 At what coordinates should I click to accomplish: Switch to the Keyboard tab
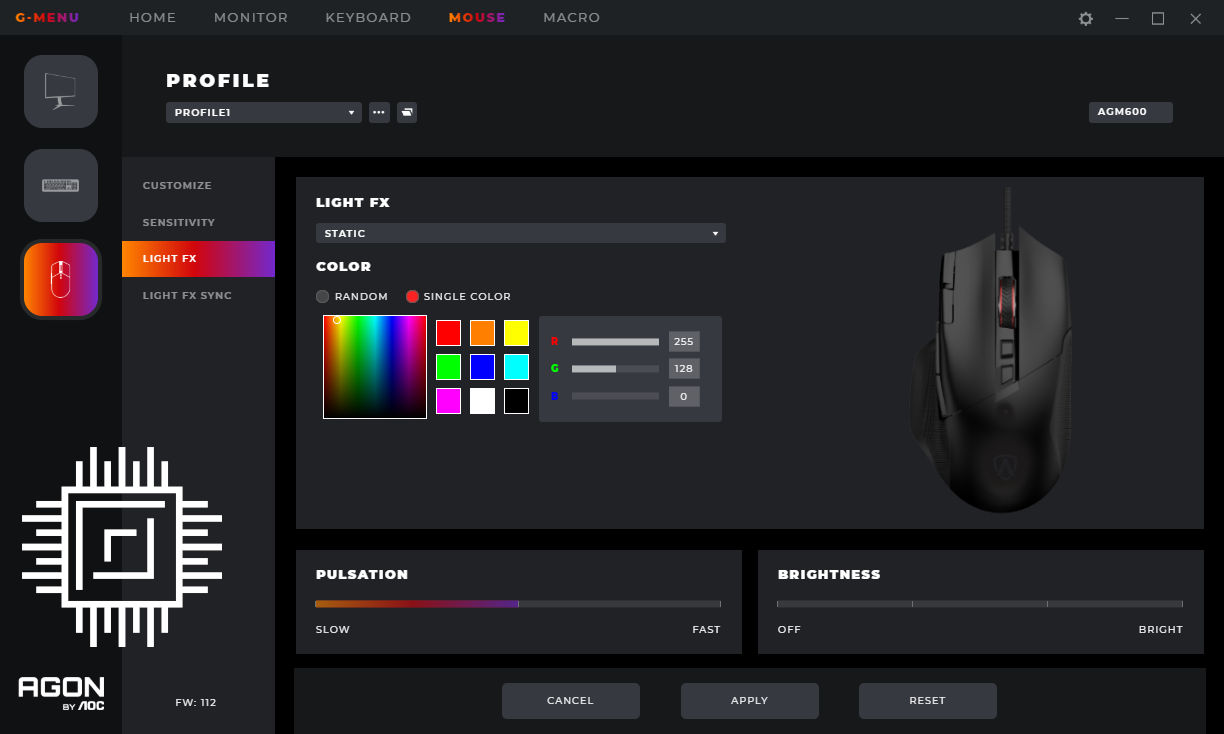(x=368, y=18)
